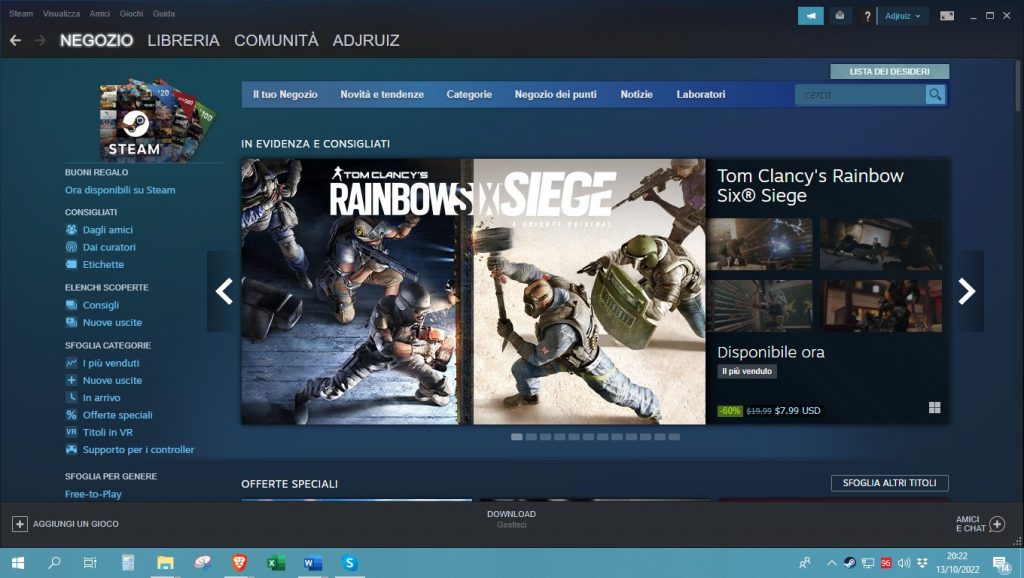The image size is (1024, 578).
Task: Select the gamepad icon for controller support
Action: tap(69, 448)
